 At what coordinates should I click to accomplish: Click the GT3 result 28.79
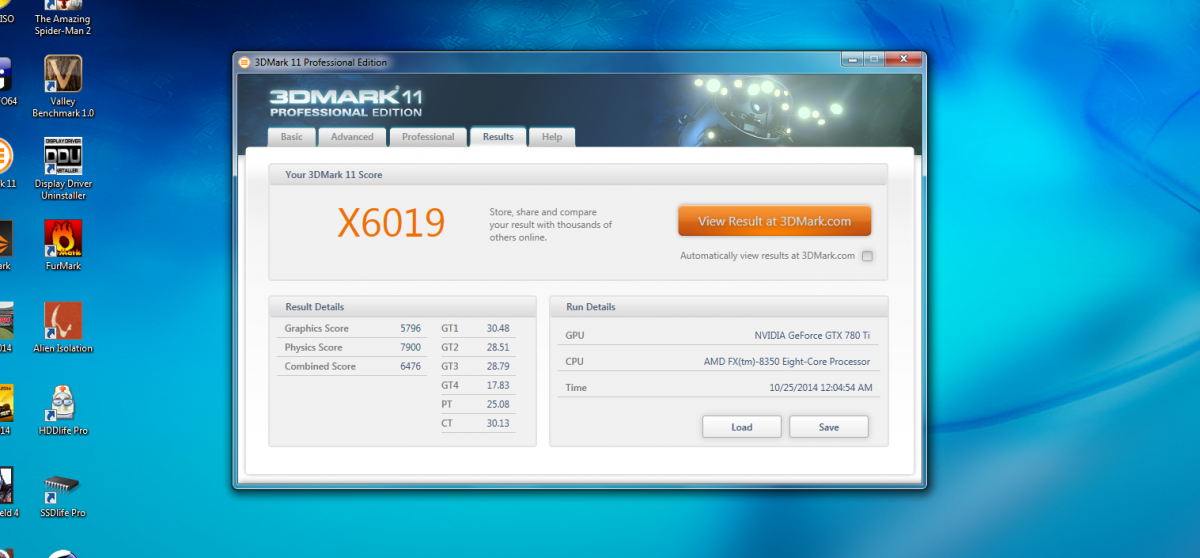[498, 366]
